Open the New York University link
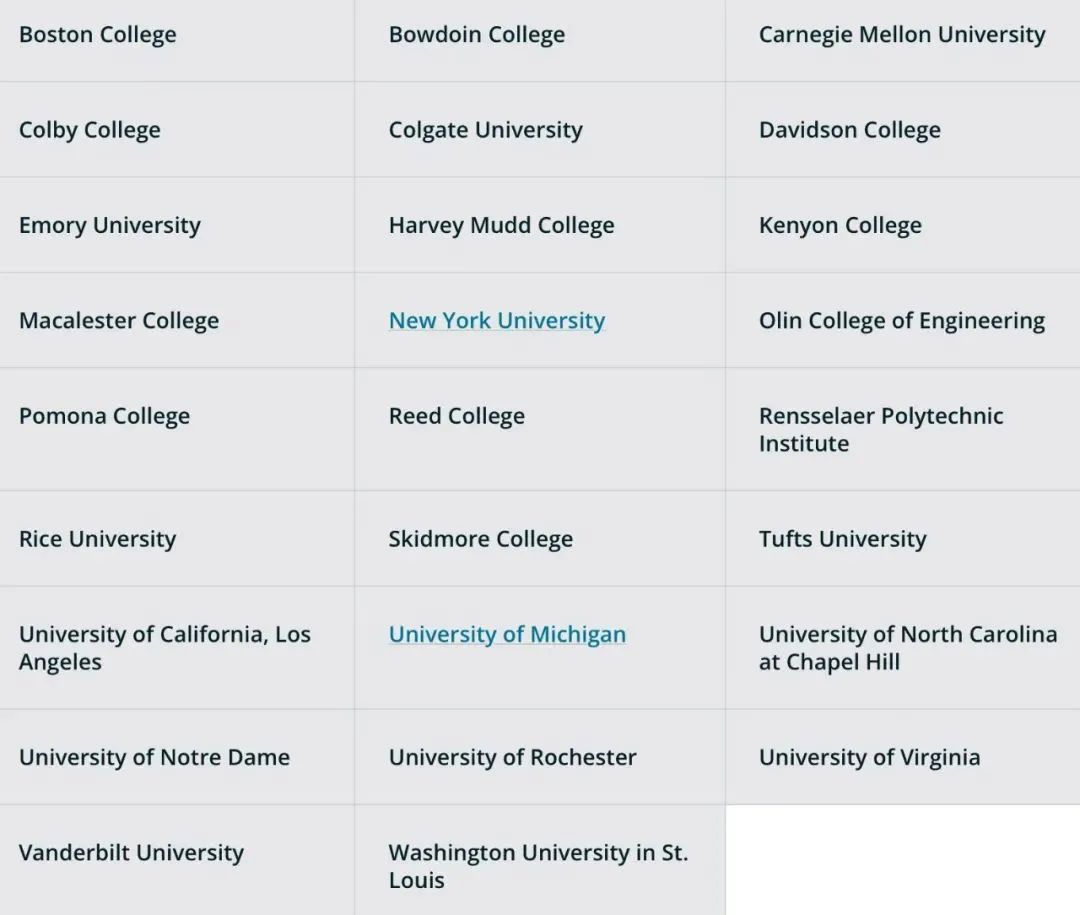1080x915 pixels. click(496, 321)
